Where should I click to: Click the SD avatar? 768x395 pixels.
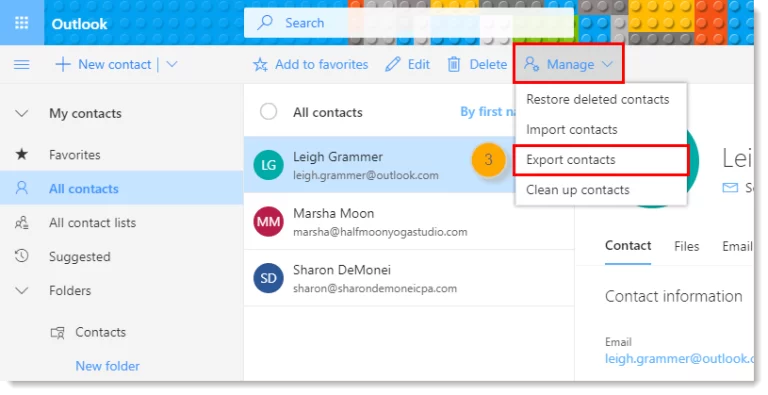[268, 278]
